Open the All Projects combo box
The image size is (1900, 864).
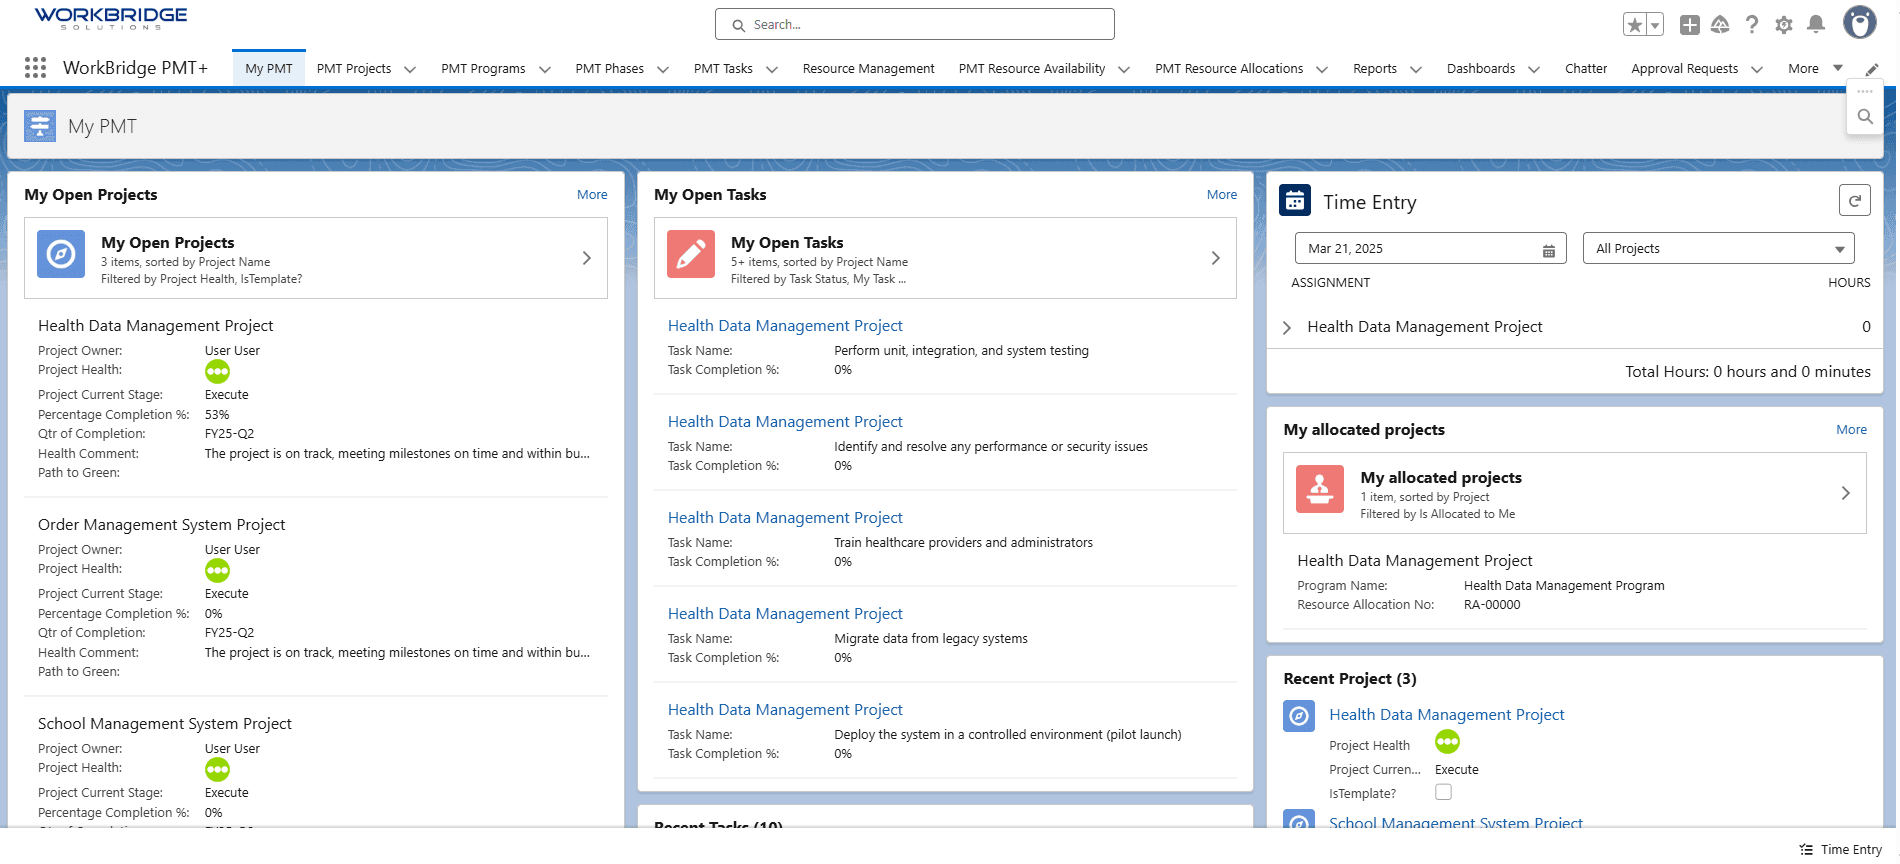pyautogui.click(x=1719, y=249)
